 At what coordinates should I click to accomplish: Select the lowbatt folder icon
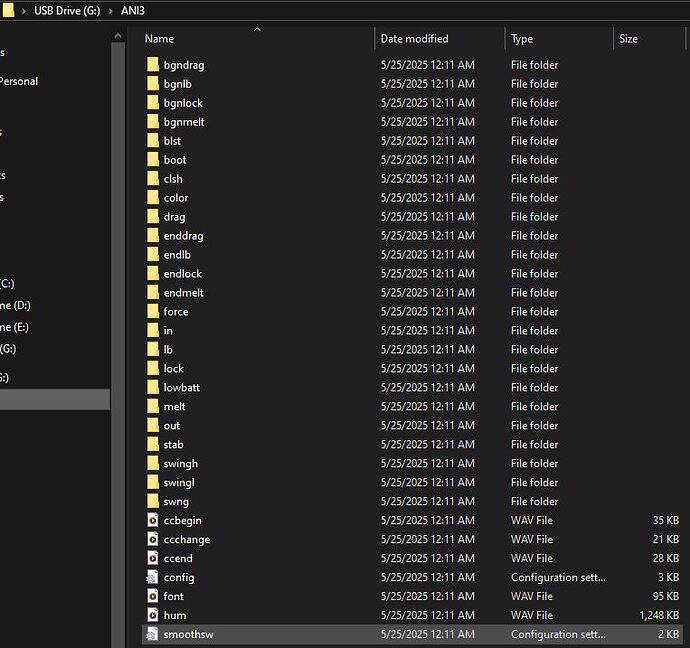pyautogui.click(x=153, y=388)
